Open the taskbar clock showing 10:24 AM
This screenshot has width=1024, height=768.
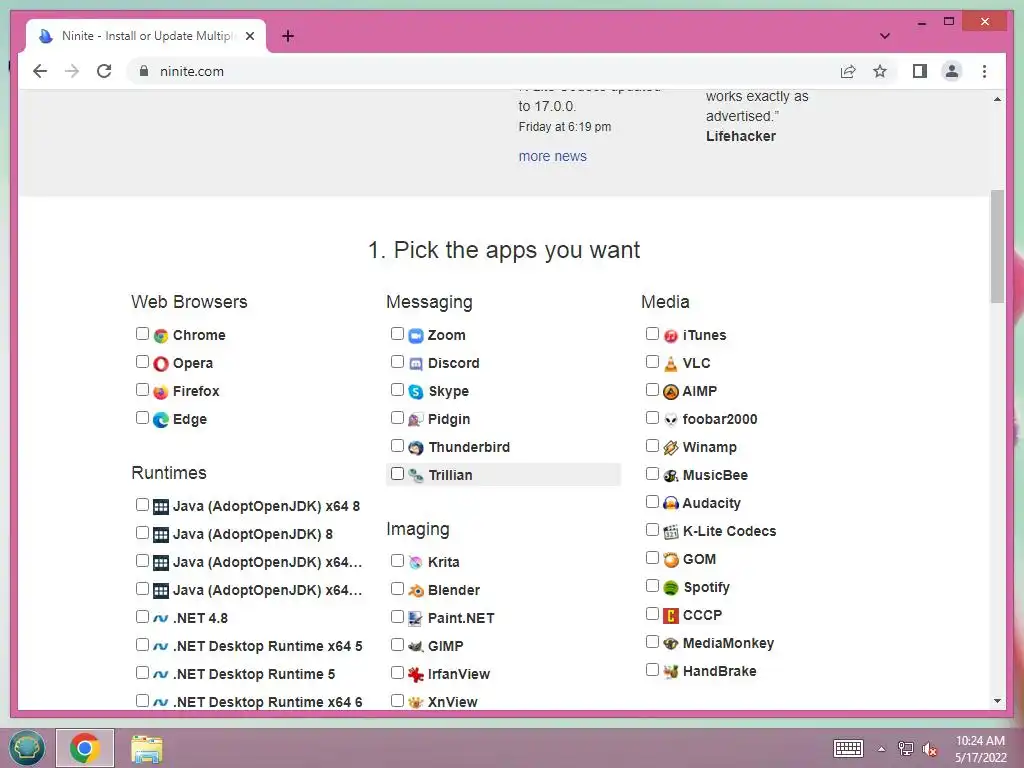tap(980, 749)
